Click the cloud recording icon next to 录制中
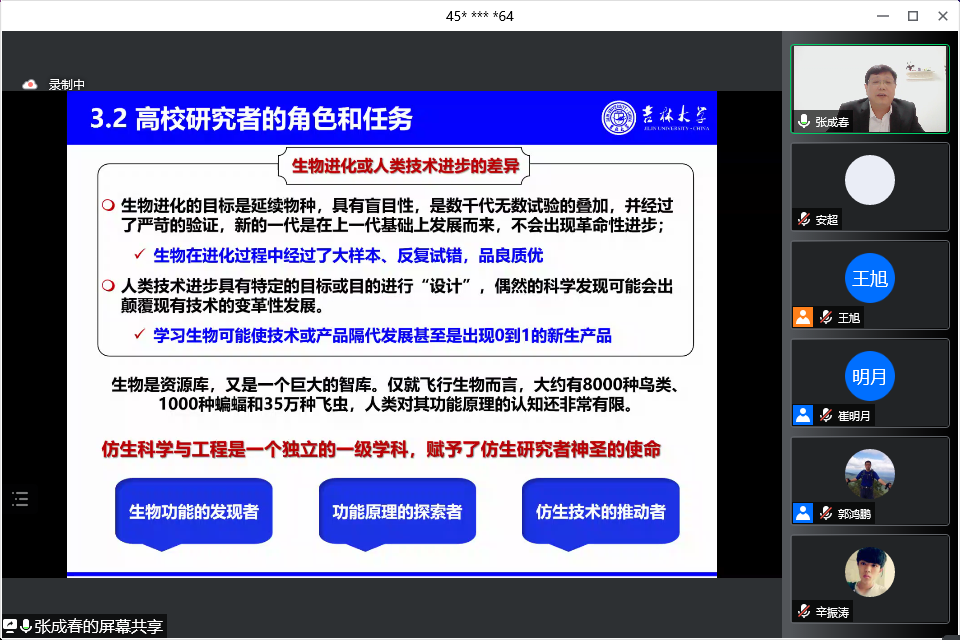This screenshot has width=960, height=640. tap(30, 85)
